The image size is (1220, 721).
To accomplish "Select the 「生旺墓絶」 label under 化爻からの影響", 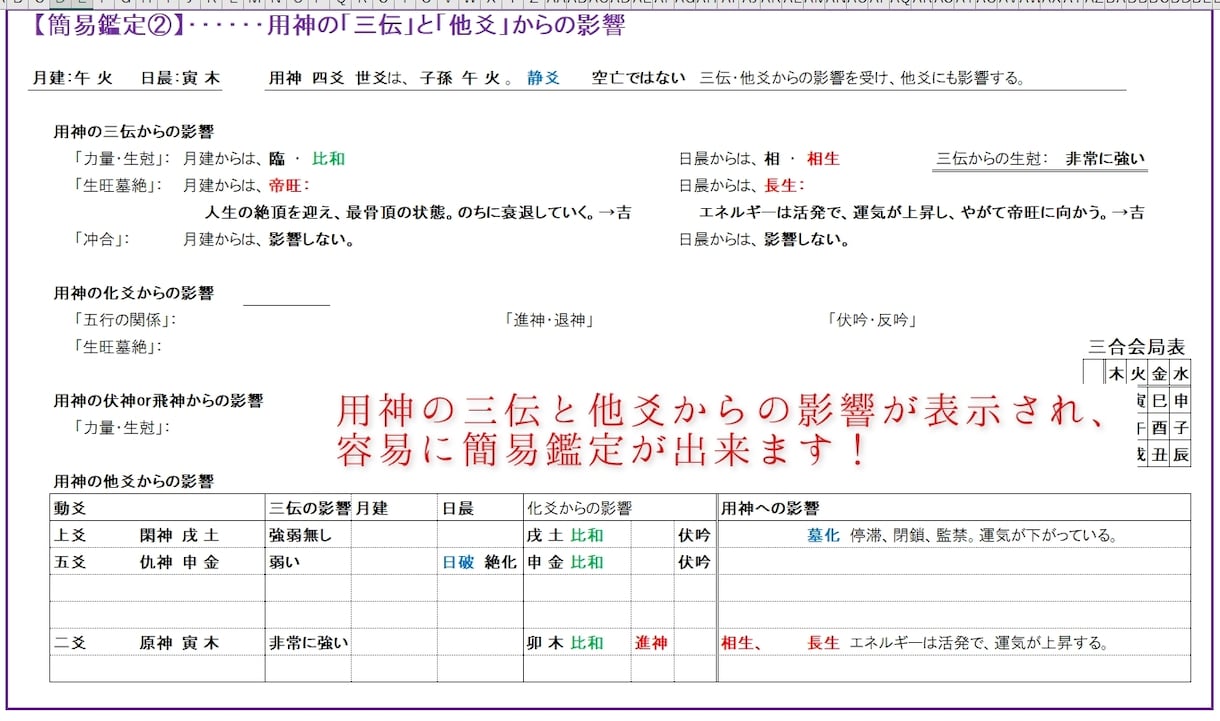I will (x=117, y=347).
